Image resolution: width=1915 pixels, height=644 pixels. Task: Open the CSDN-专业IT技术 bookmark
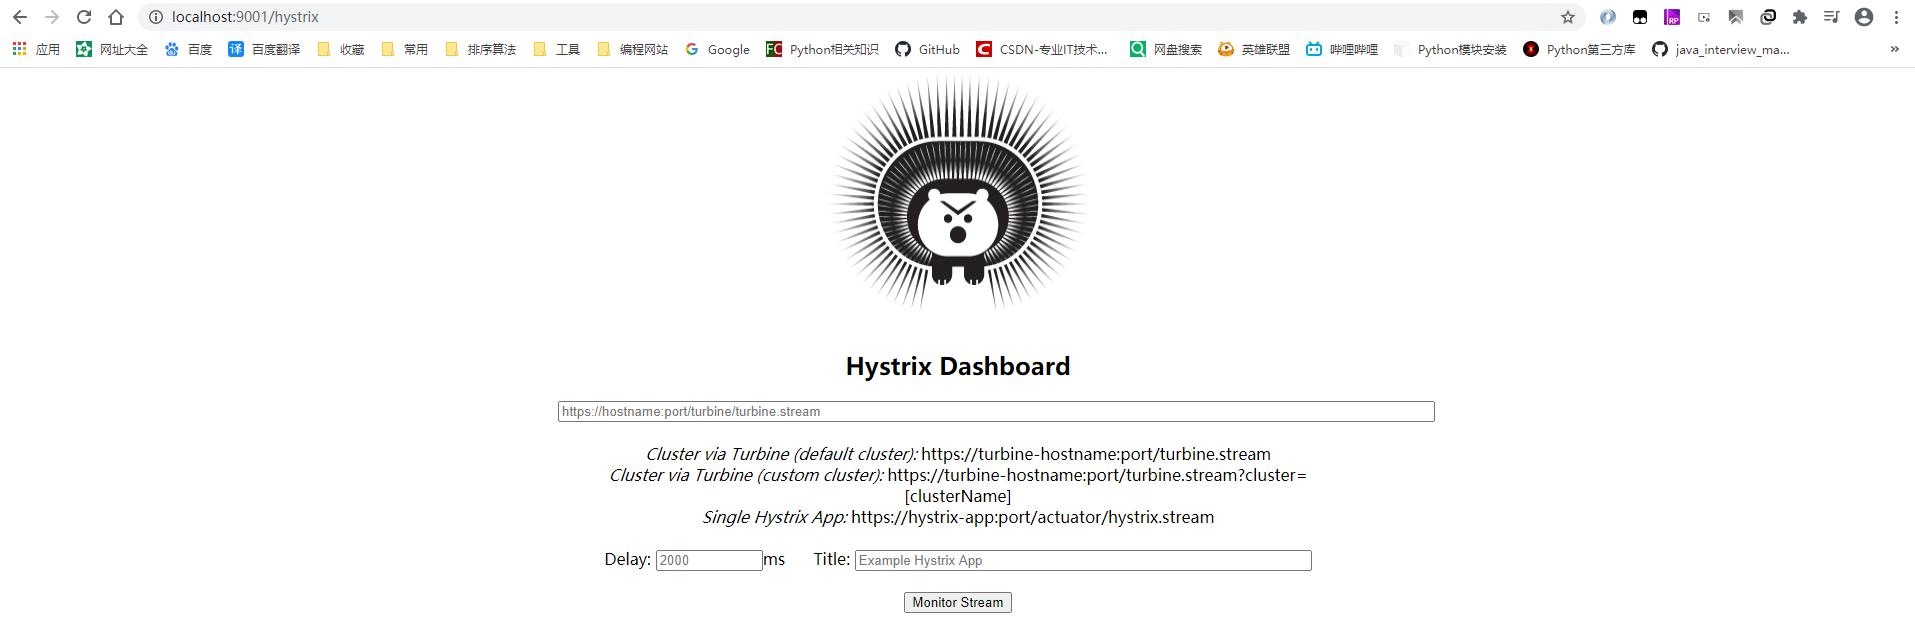coord(1042,49)
